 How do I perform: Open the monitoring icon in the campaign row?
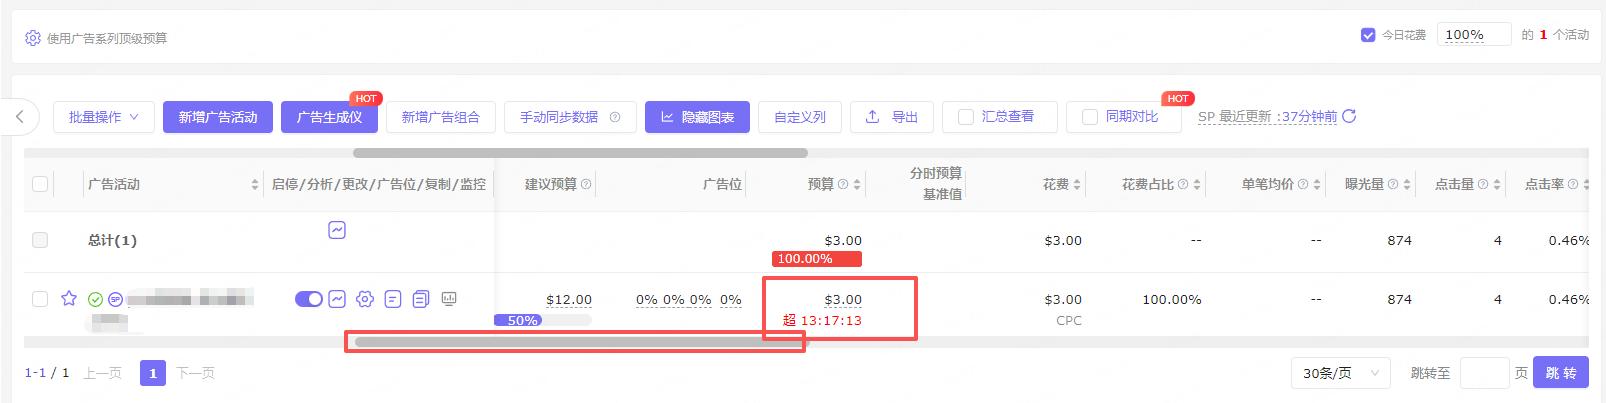(449, 298)
